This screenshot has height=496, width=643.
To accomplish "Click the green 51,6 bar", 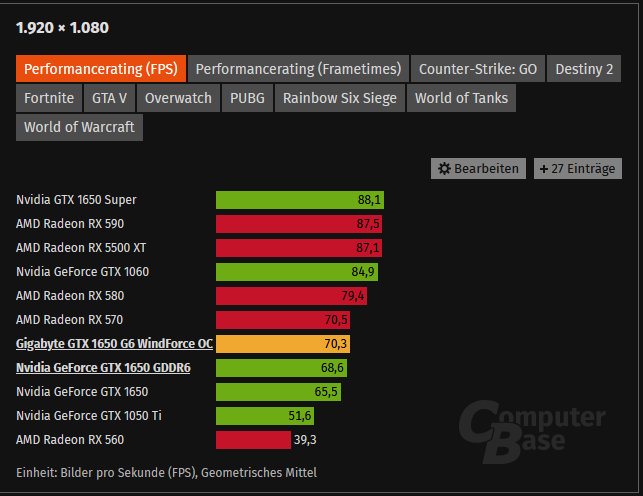I will tap(265, 416).
